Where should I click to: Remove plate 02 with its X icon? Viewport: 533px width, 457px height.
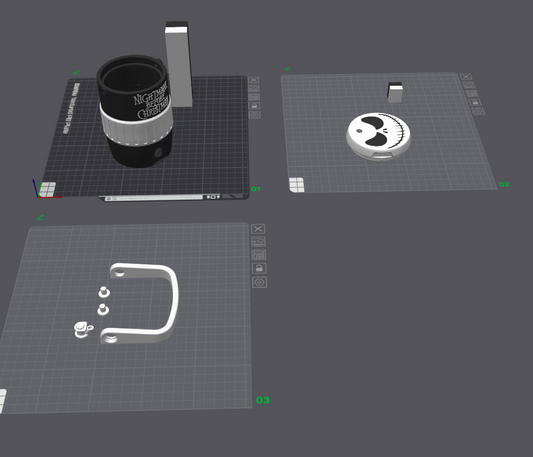coord(466,77)
